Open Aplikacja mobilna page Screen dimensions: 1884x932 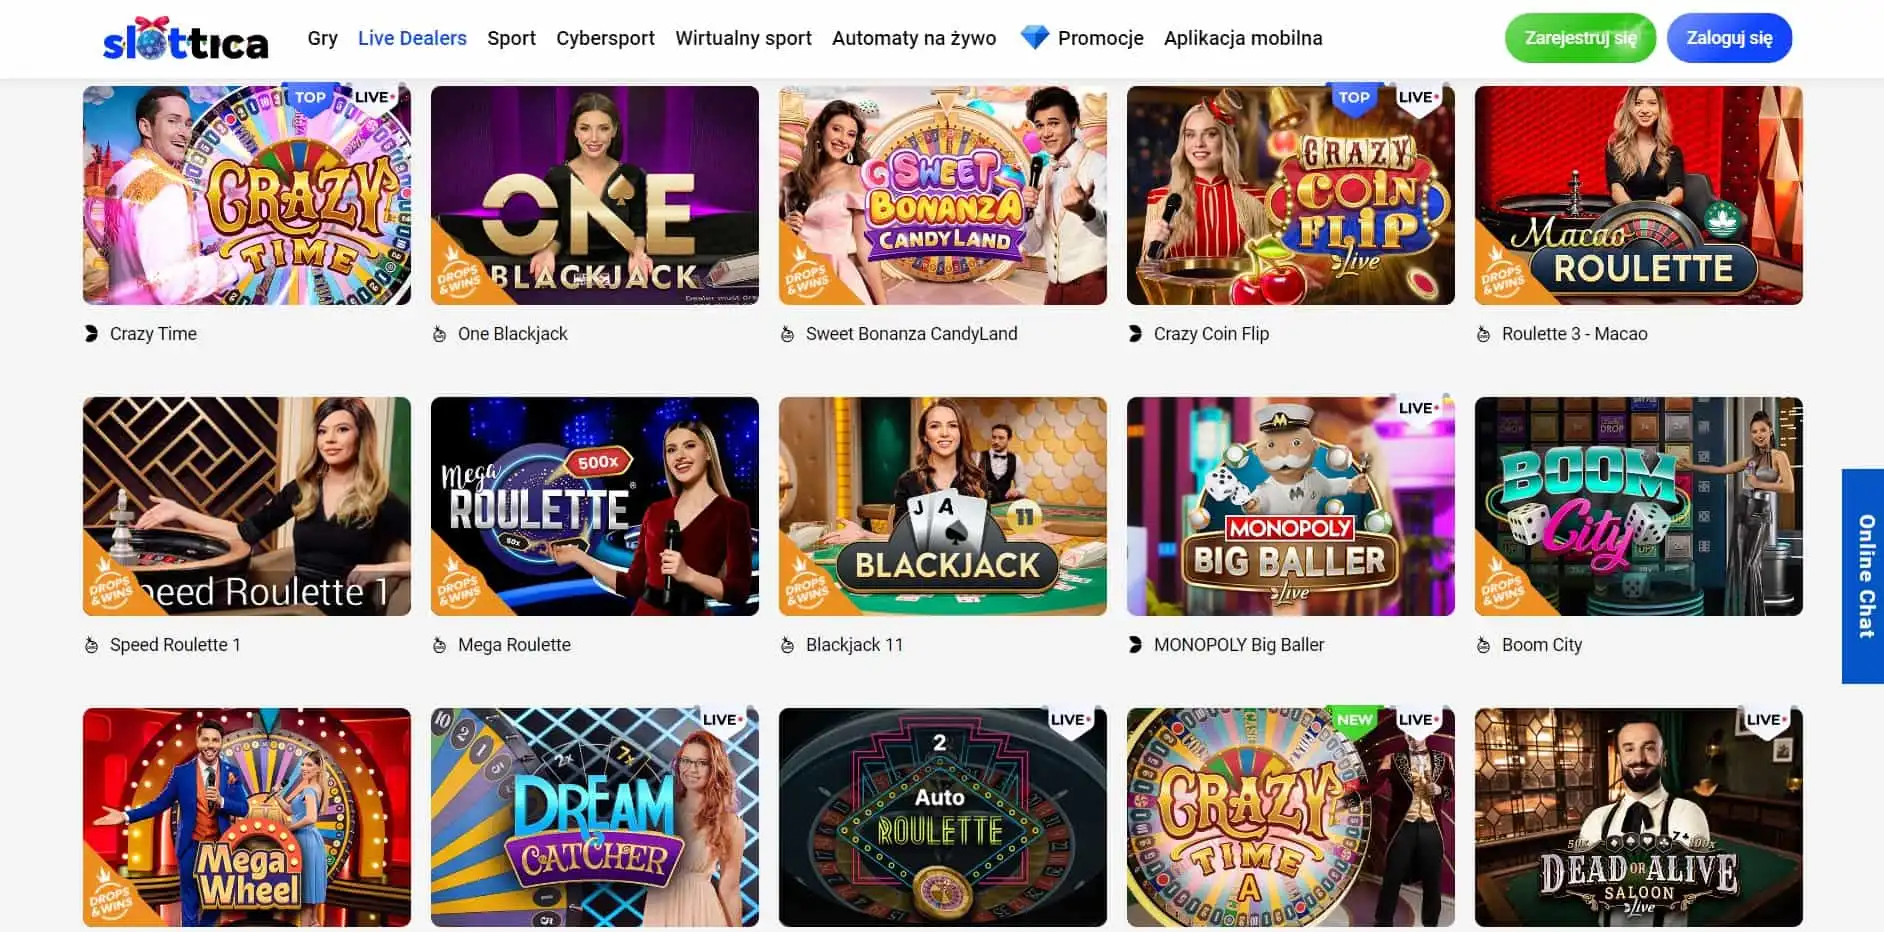point(1243,38)
